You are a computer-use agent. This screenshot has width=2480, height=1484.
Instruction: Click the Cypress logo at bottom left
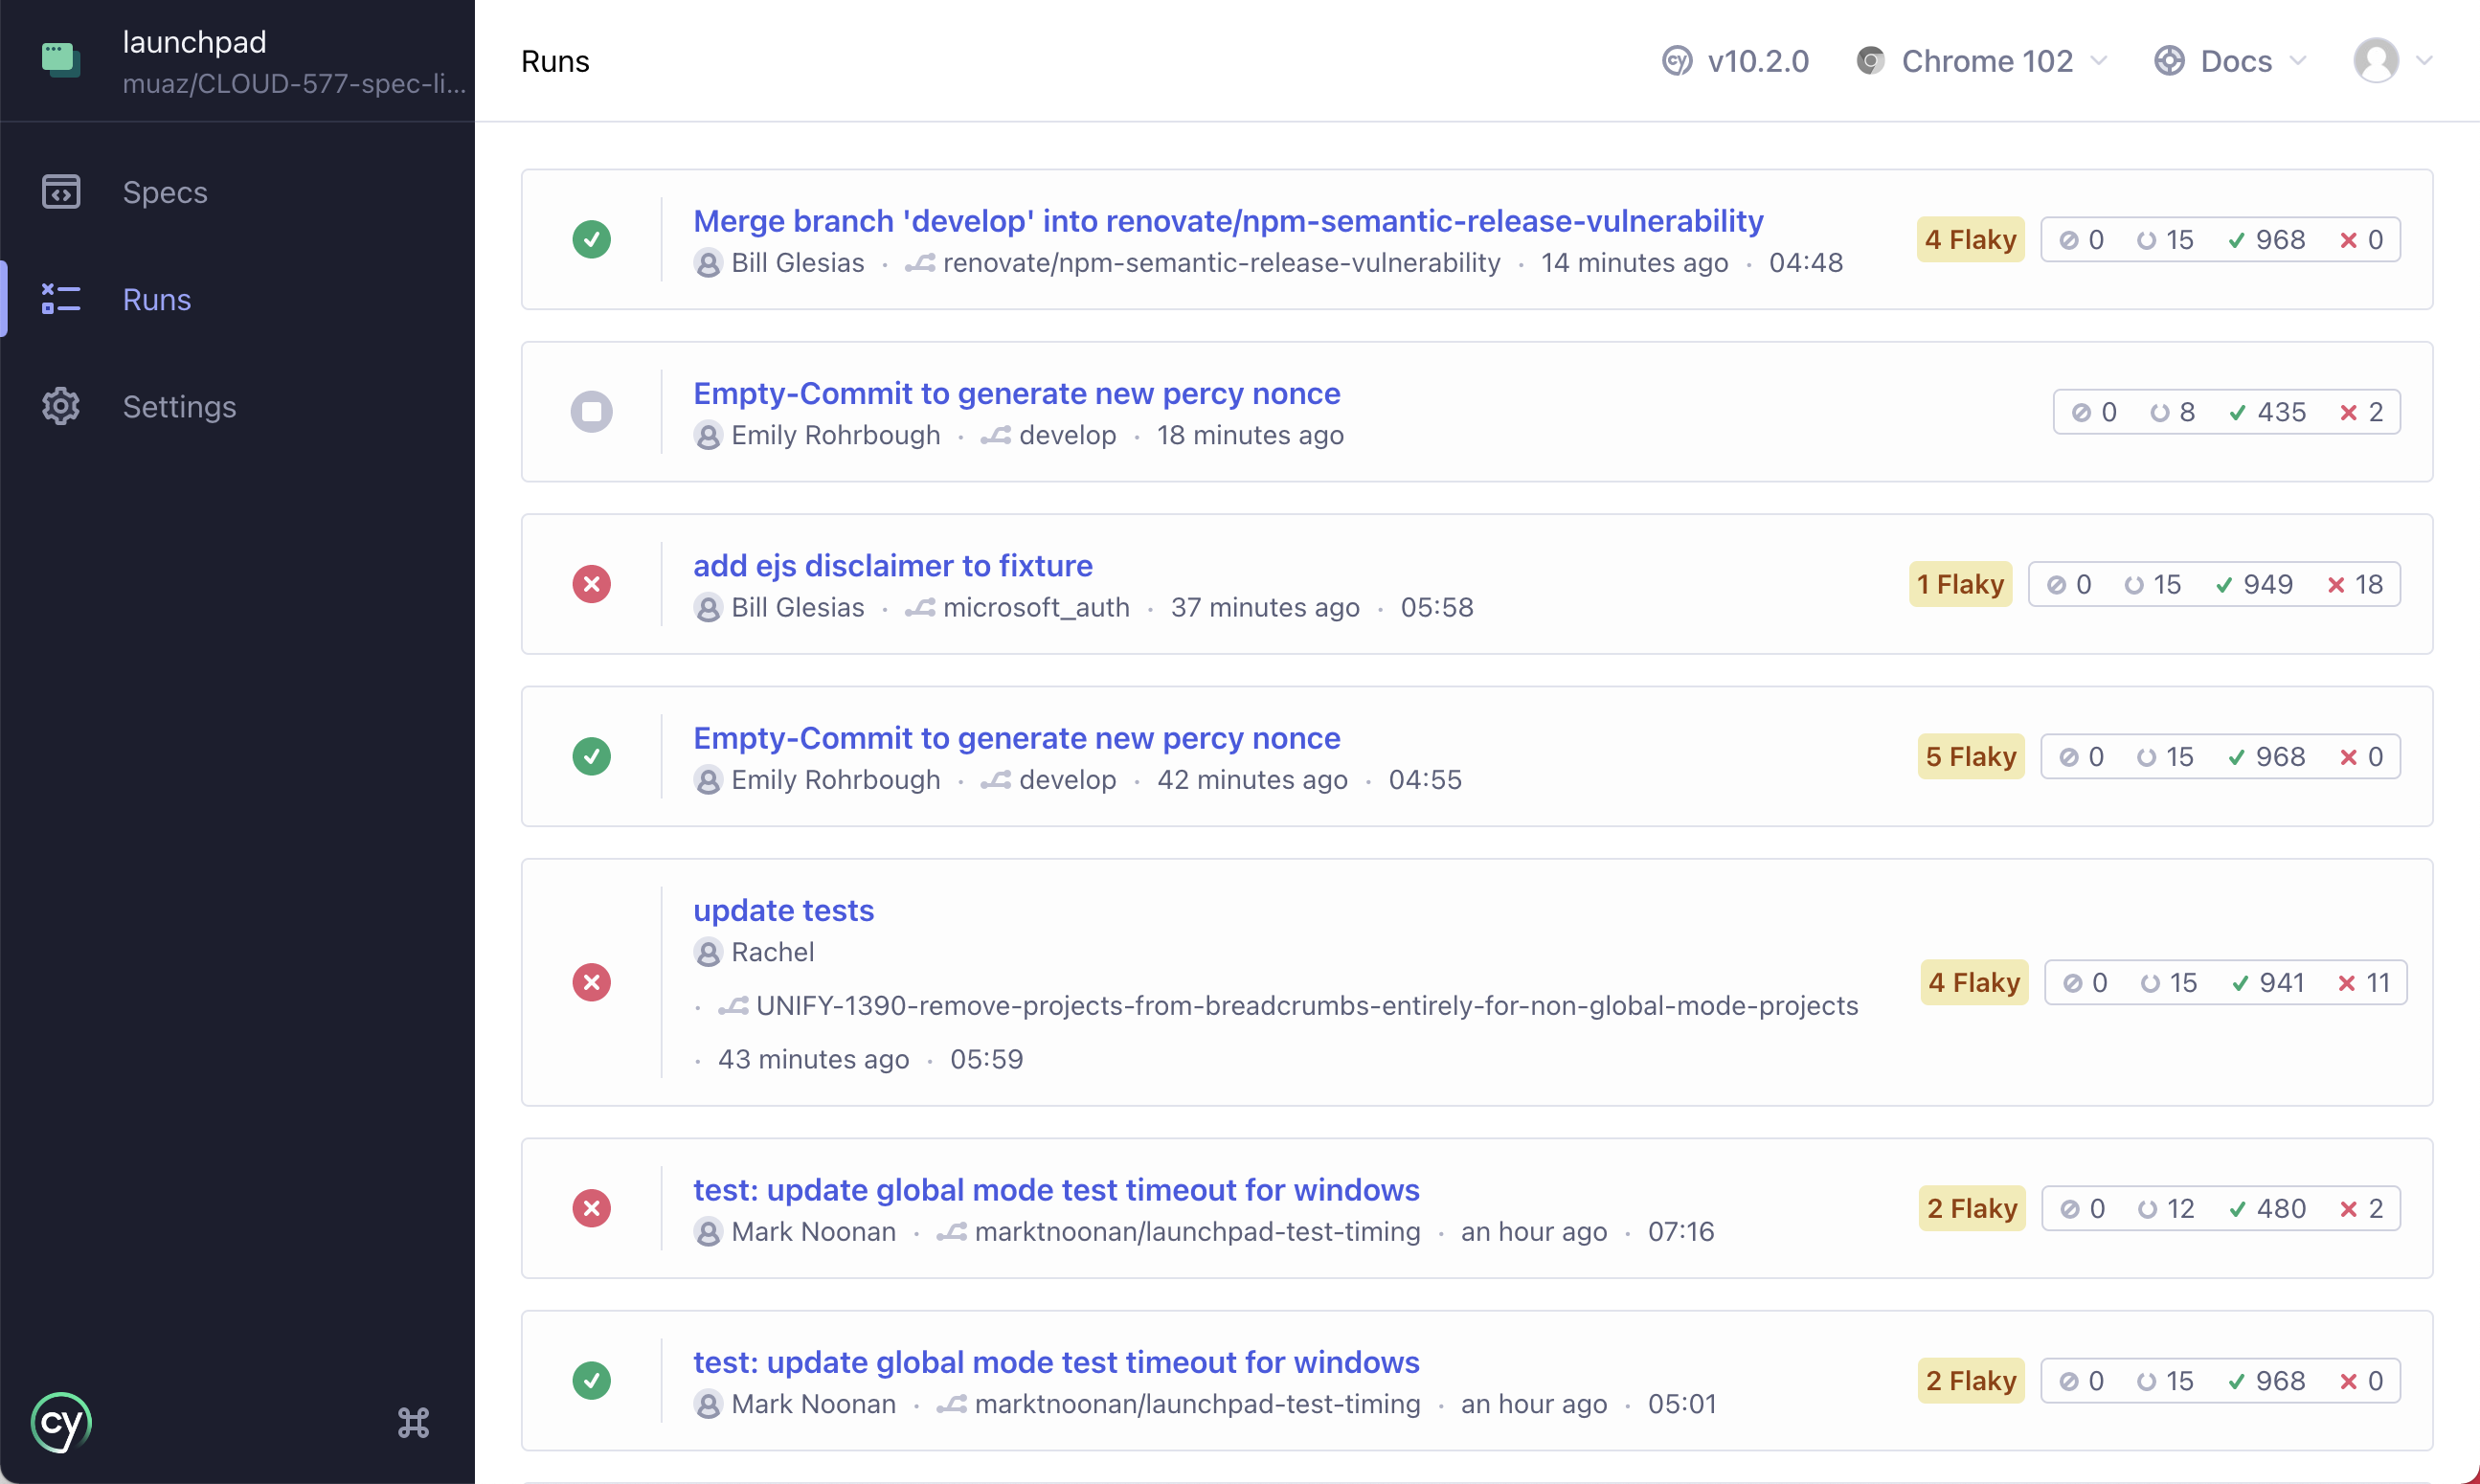click(x=61, y=1422)
